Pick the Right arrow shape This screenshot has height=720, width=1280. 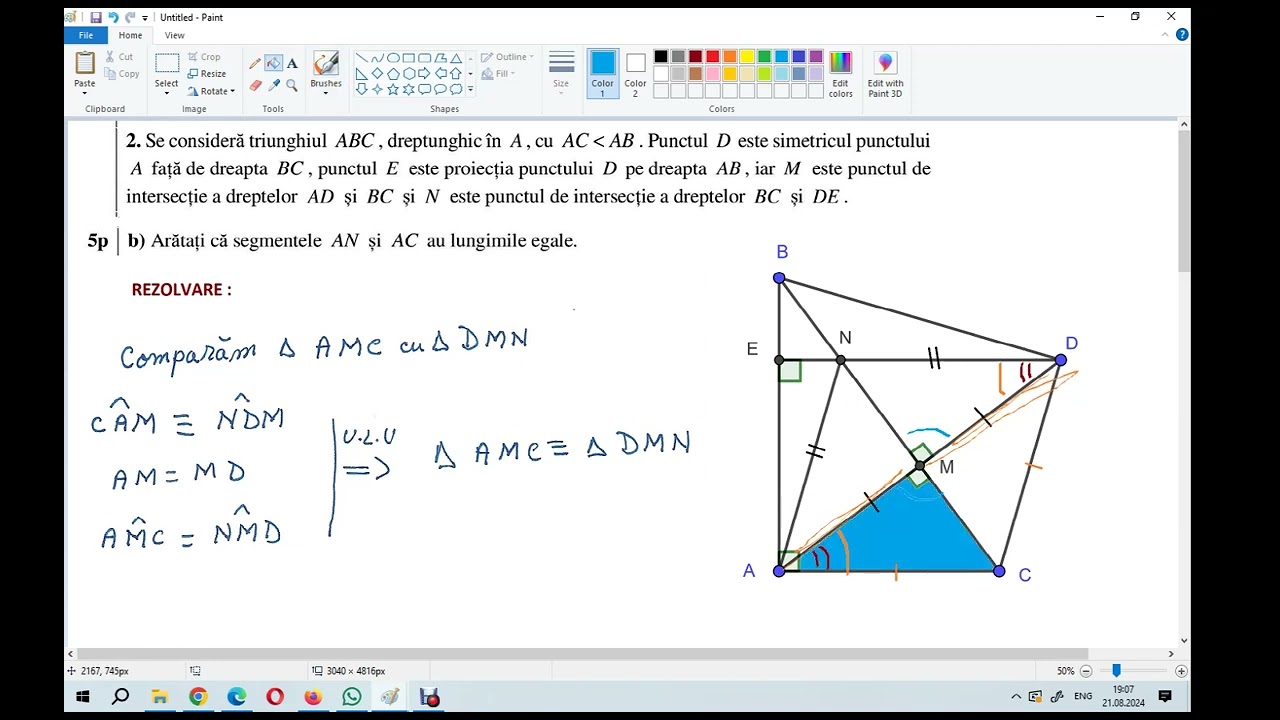(424, 74)
